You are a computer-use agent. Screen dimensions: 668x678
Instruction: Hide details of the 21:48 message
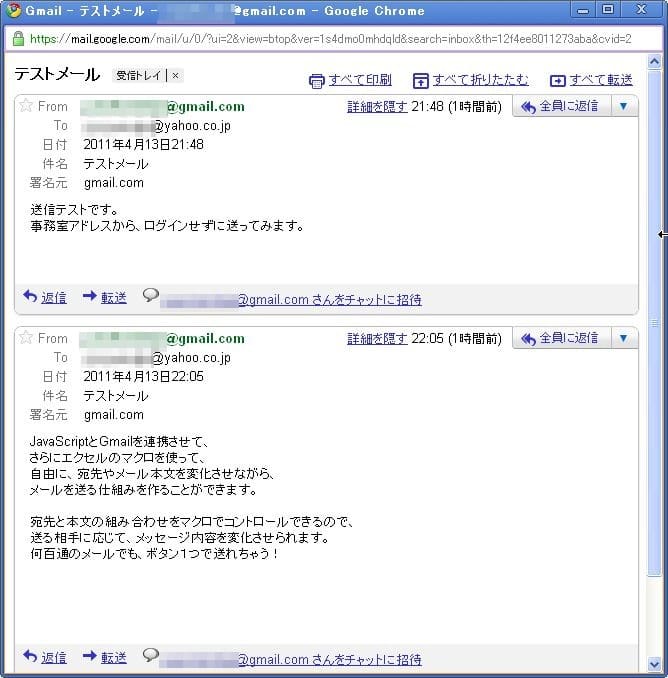click(x=377, y=107)
